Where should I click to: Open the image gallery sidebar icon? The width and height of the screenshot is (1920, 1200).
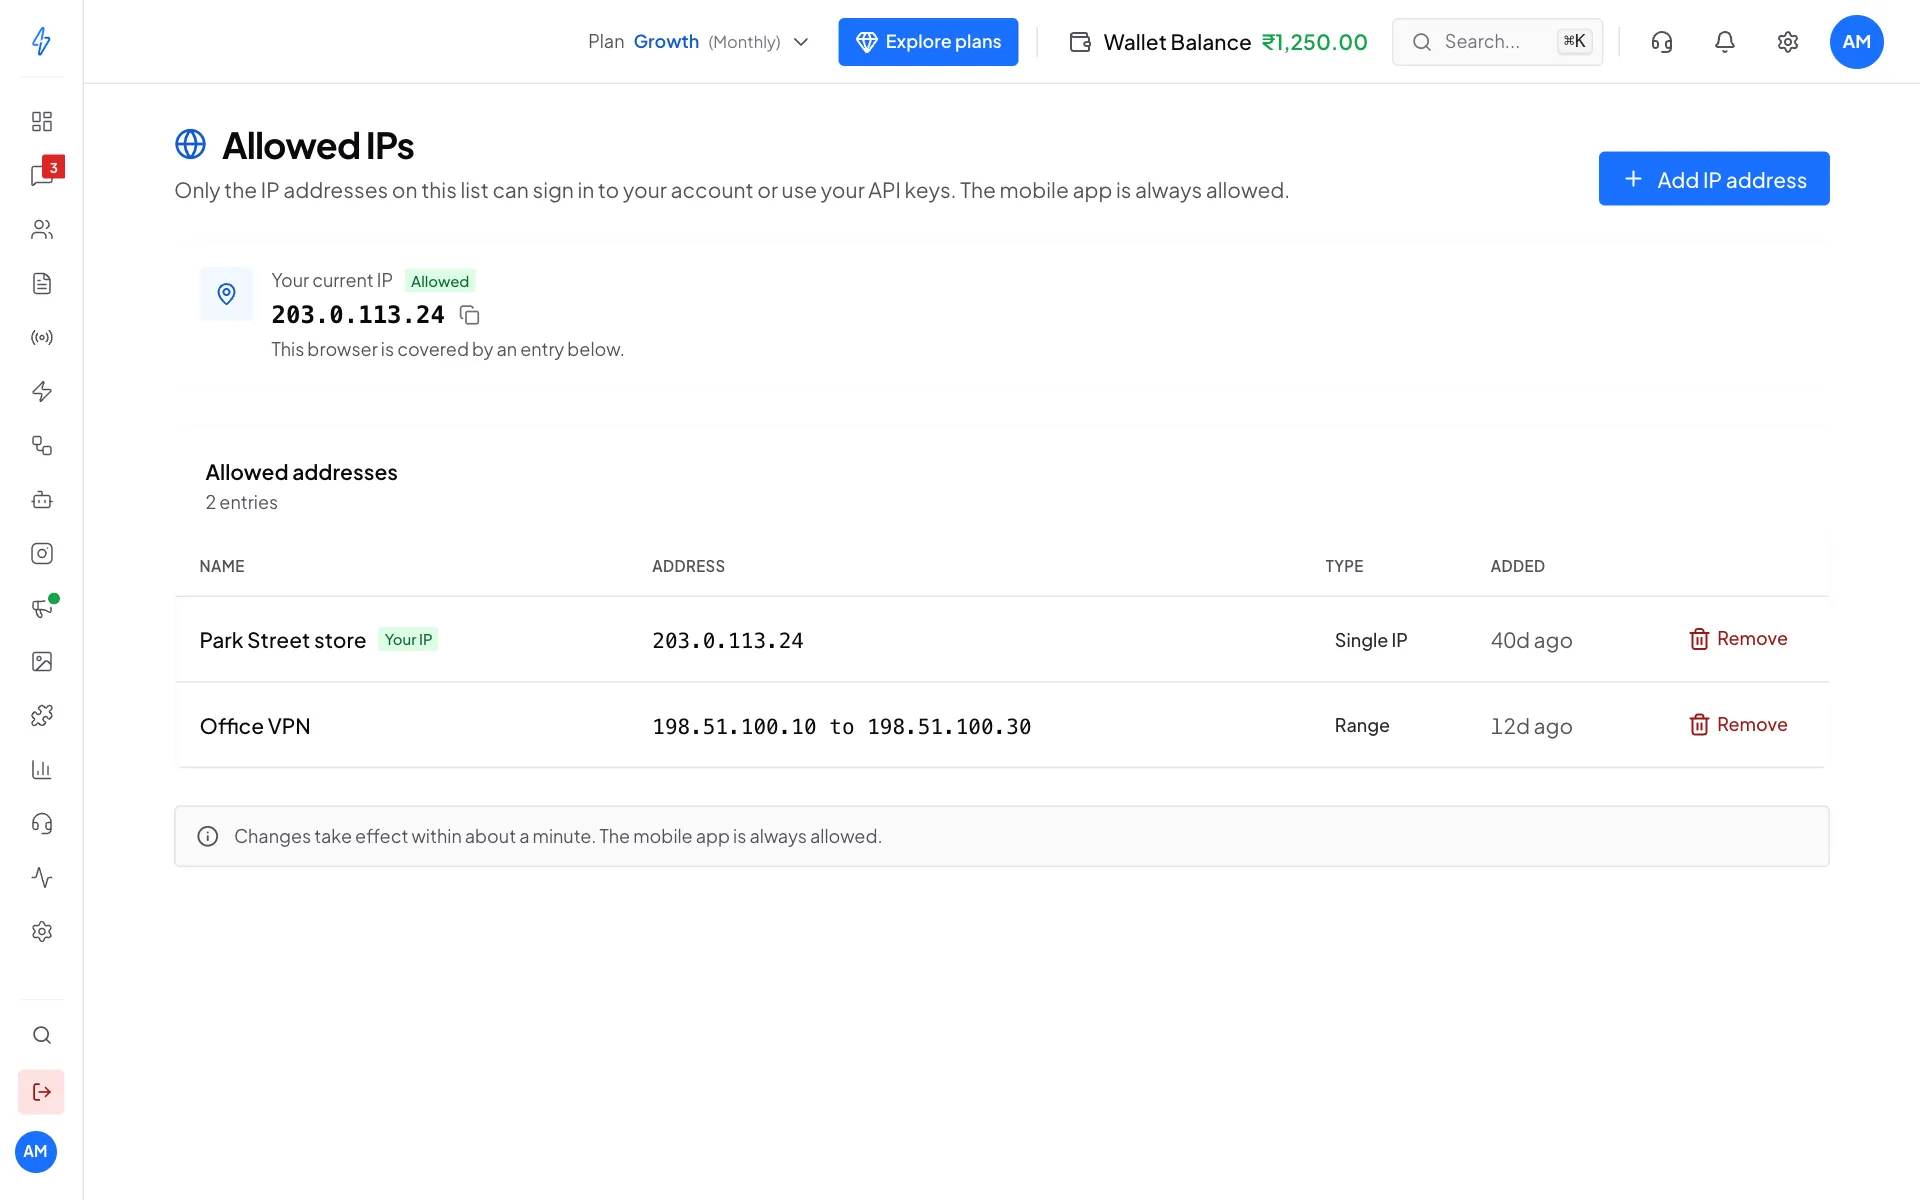tap(41, 662)
